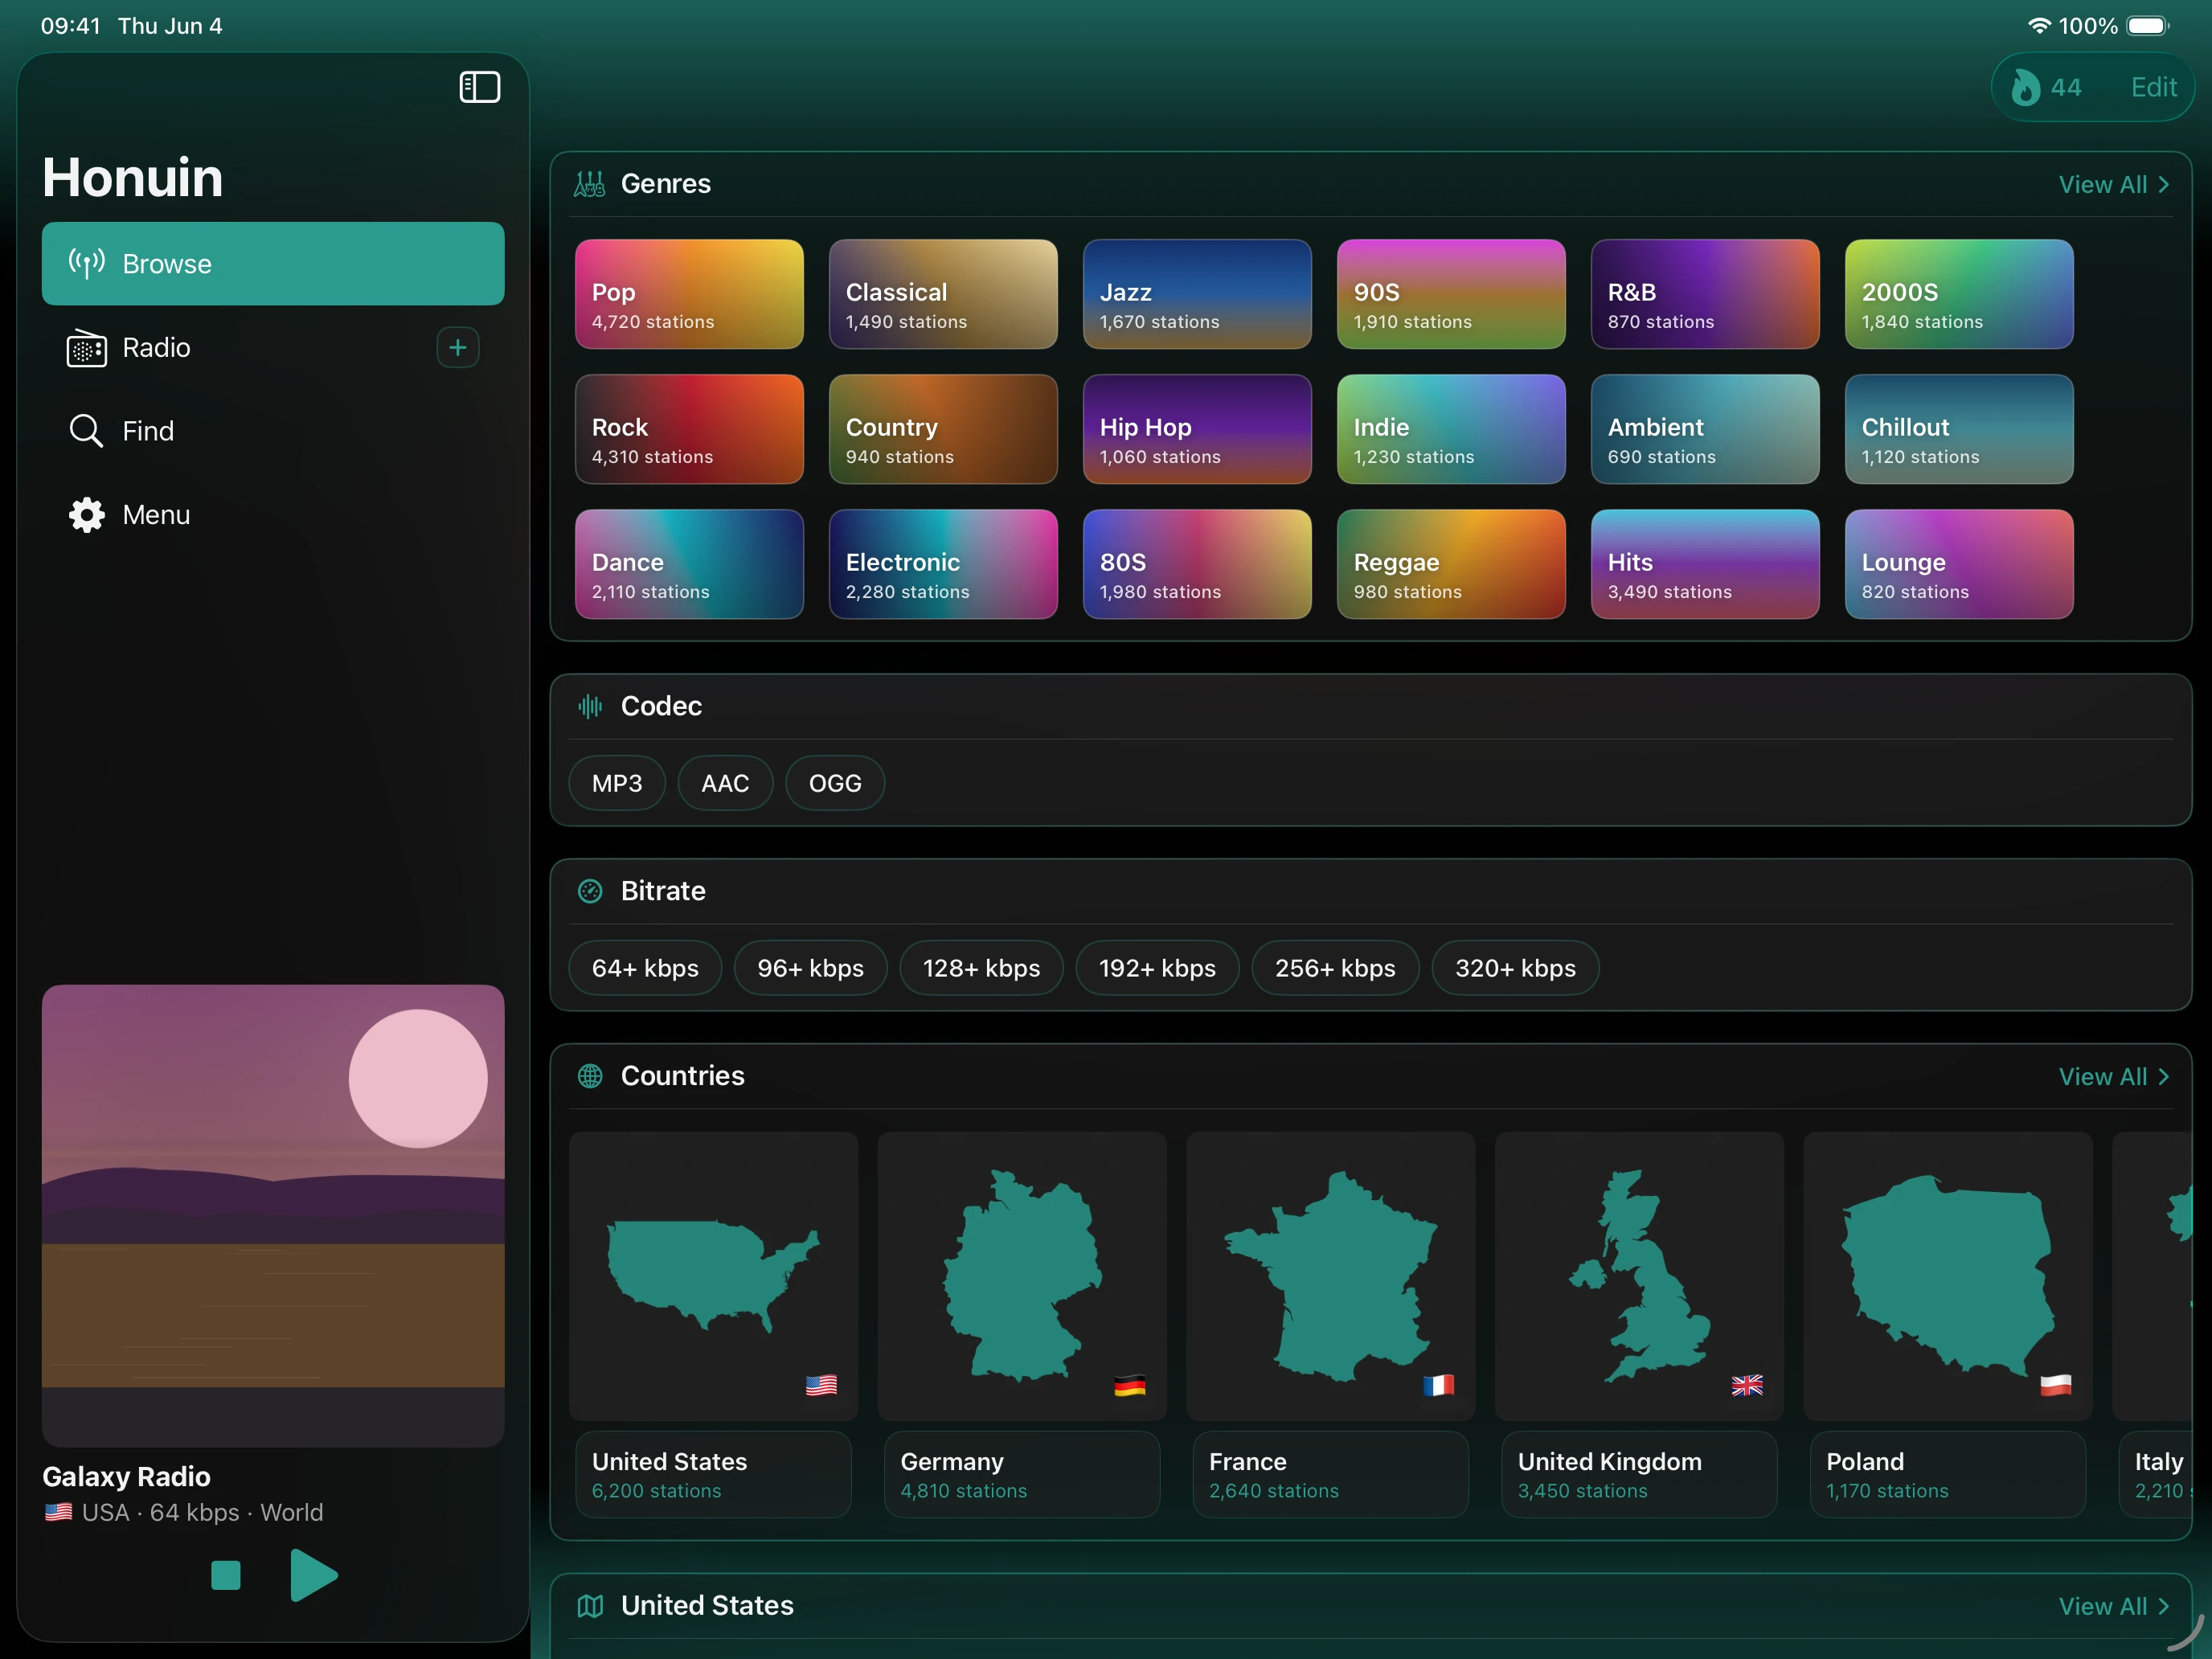Filter by OGG codec
The width and height of the screenshot is (2212, 1659).
tap(835, 783)
